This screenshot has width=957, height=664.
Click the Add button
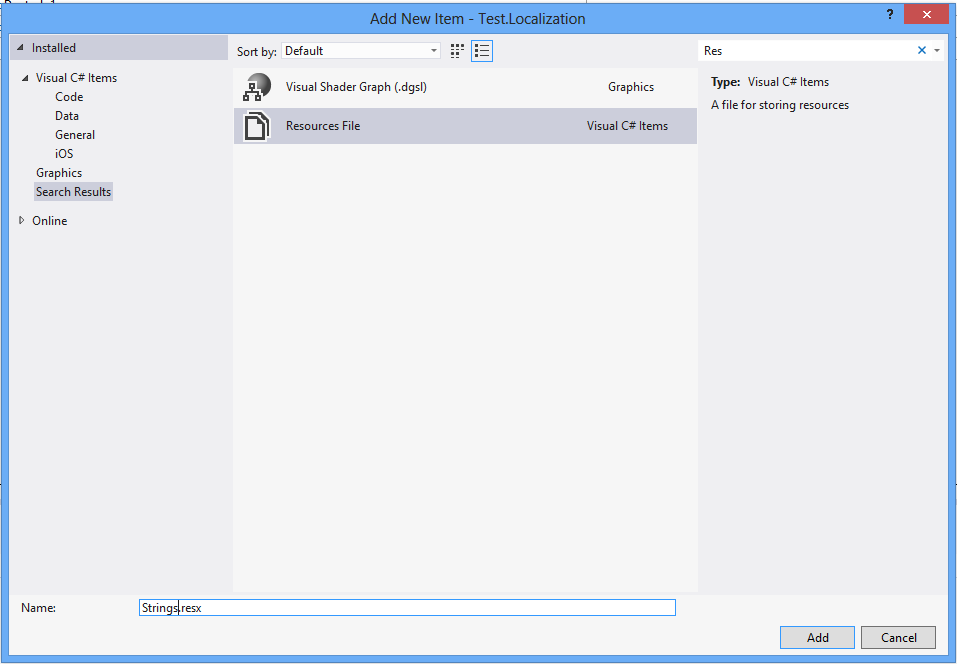tap(817, 637)
